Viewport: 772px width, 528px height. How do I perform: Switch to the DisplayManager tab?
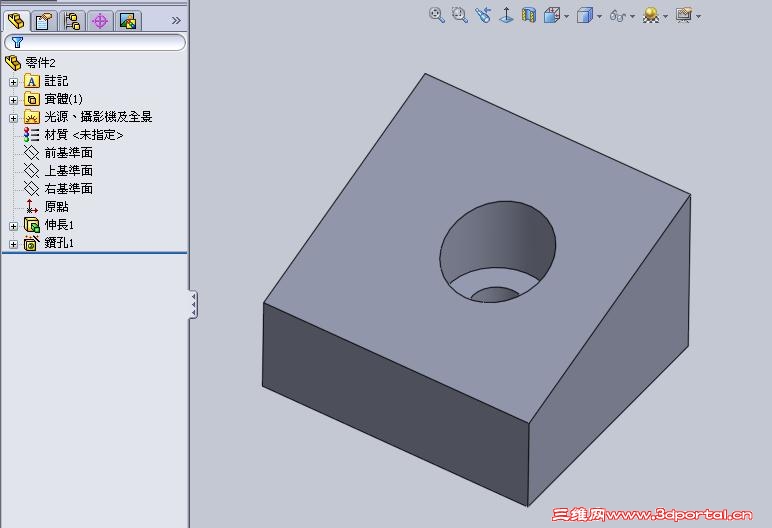click(128, 21)
